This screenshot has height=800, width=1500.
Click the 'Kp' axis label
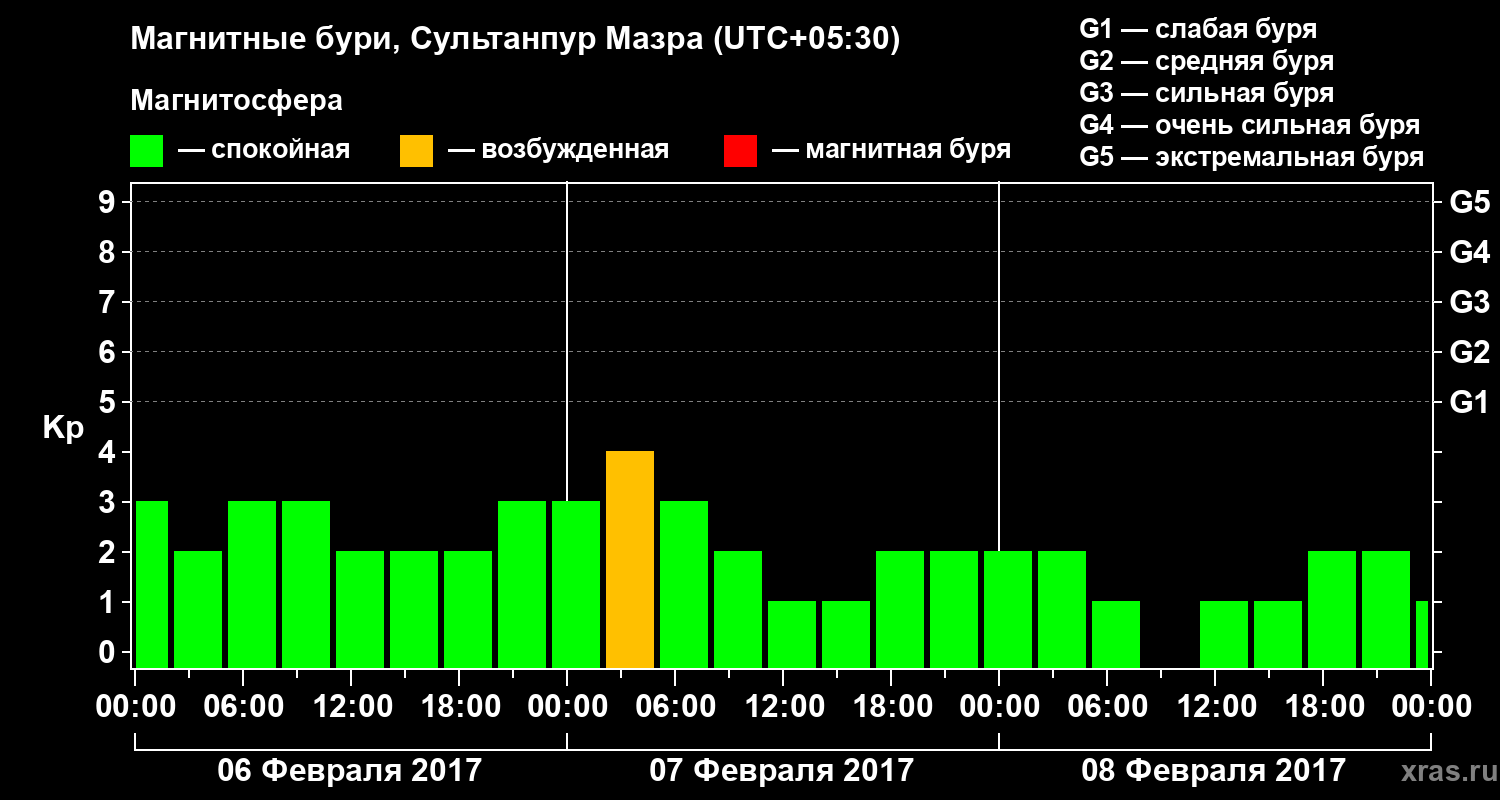(x=63, y=428)
